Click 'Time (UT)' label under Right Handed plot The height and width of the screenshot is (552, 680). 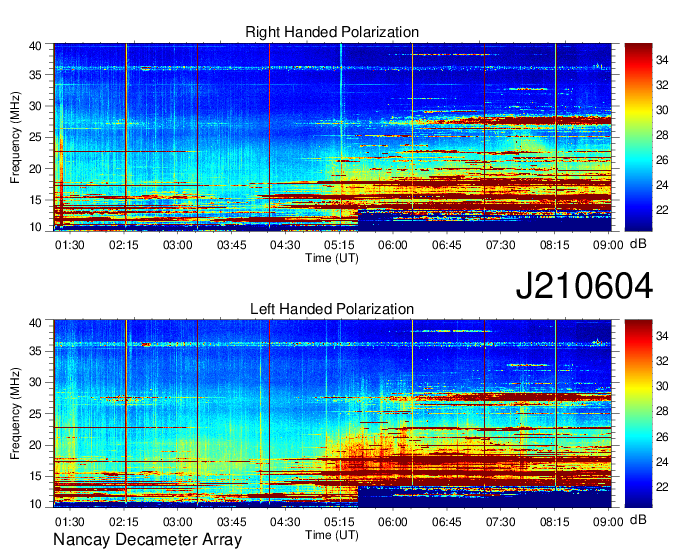click(332, 258)
